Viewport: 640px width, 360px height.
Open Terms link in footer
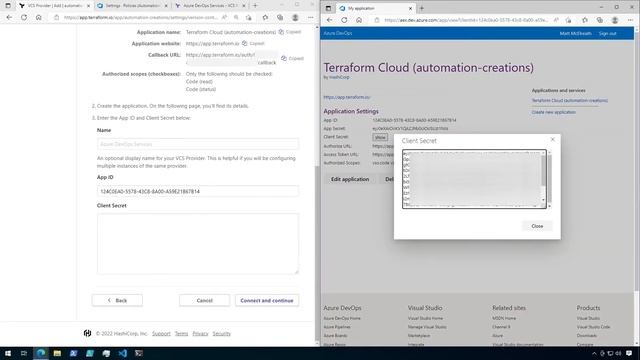pyautogui.click(x=182, y=333)
